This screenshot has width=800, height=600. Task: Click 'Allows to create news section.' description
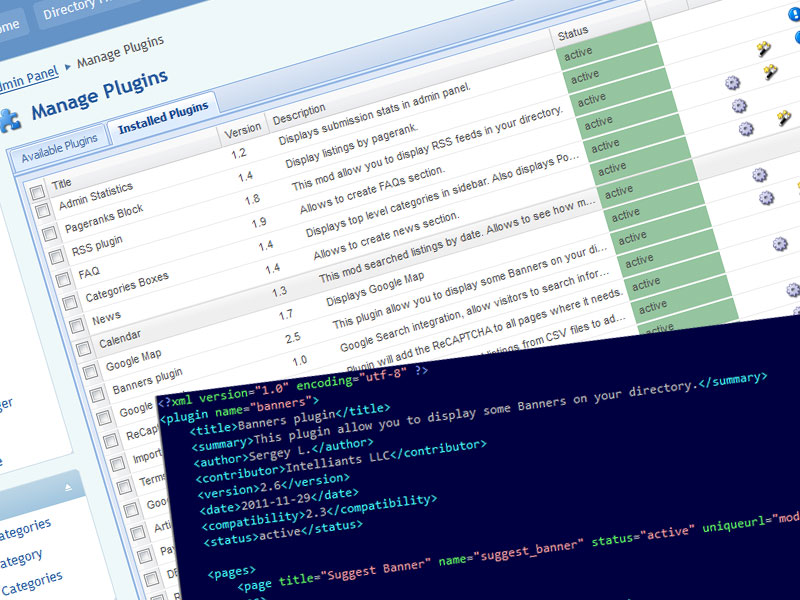tap(386, 236)
